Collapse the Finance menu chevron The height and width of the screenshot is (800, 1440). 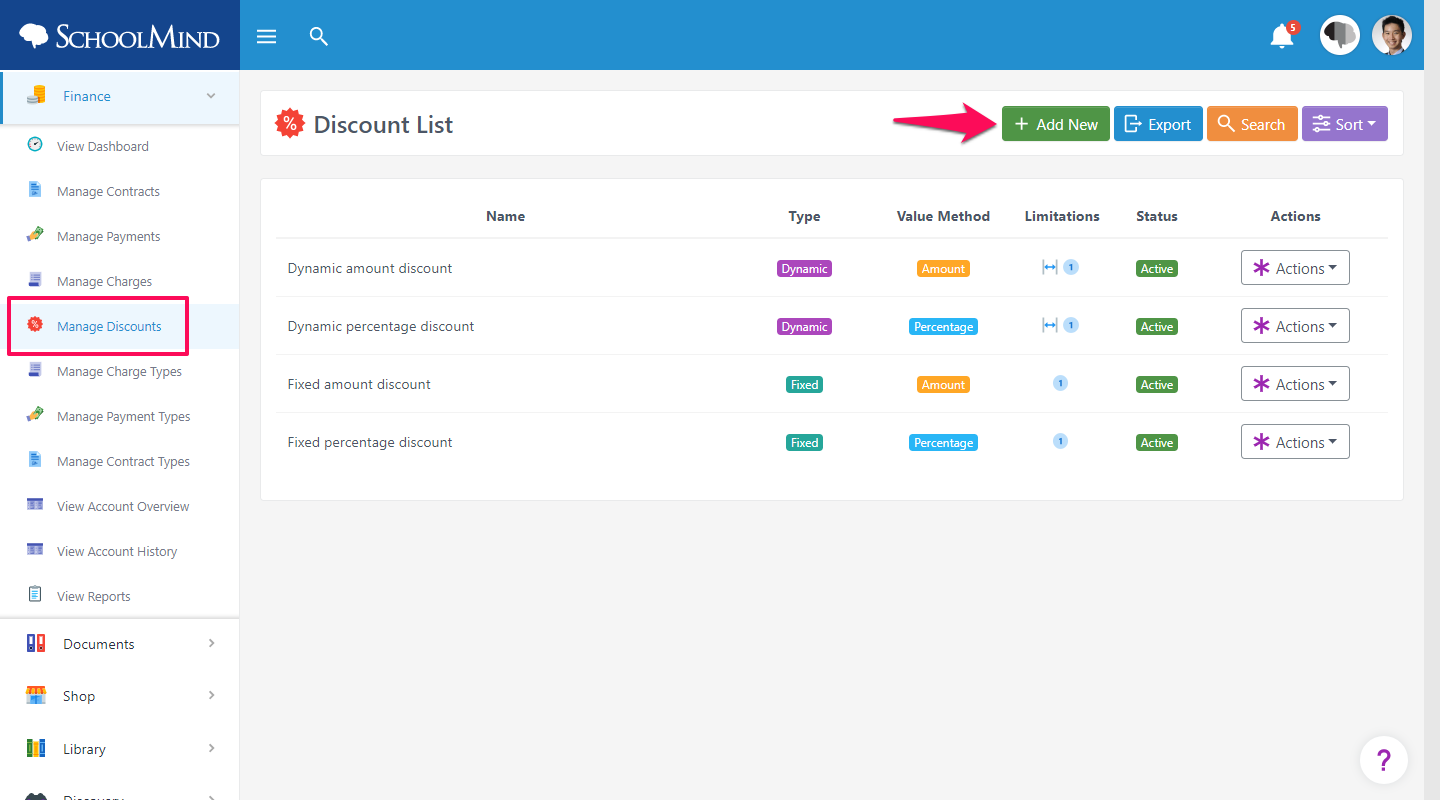click(x=211, y=96)
